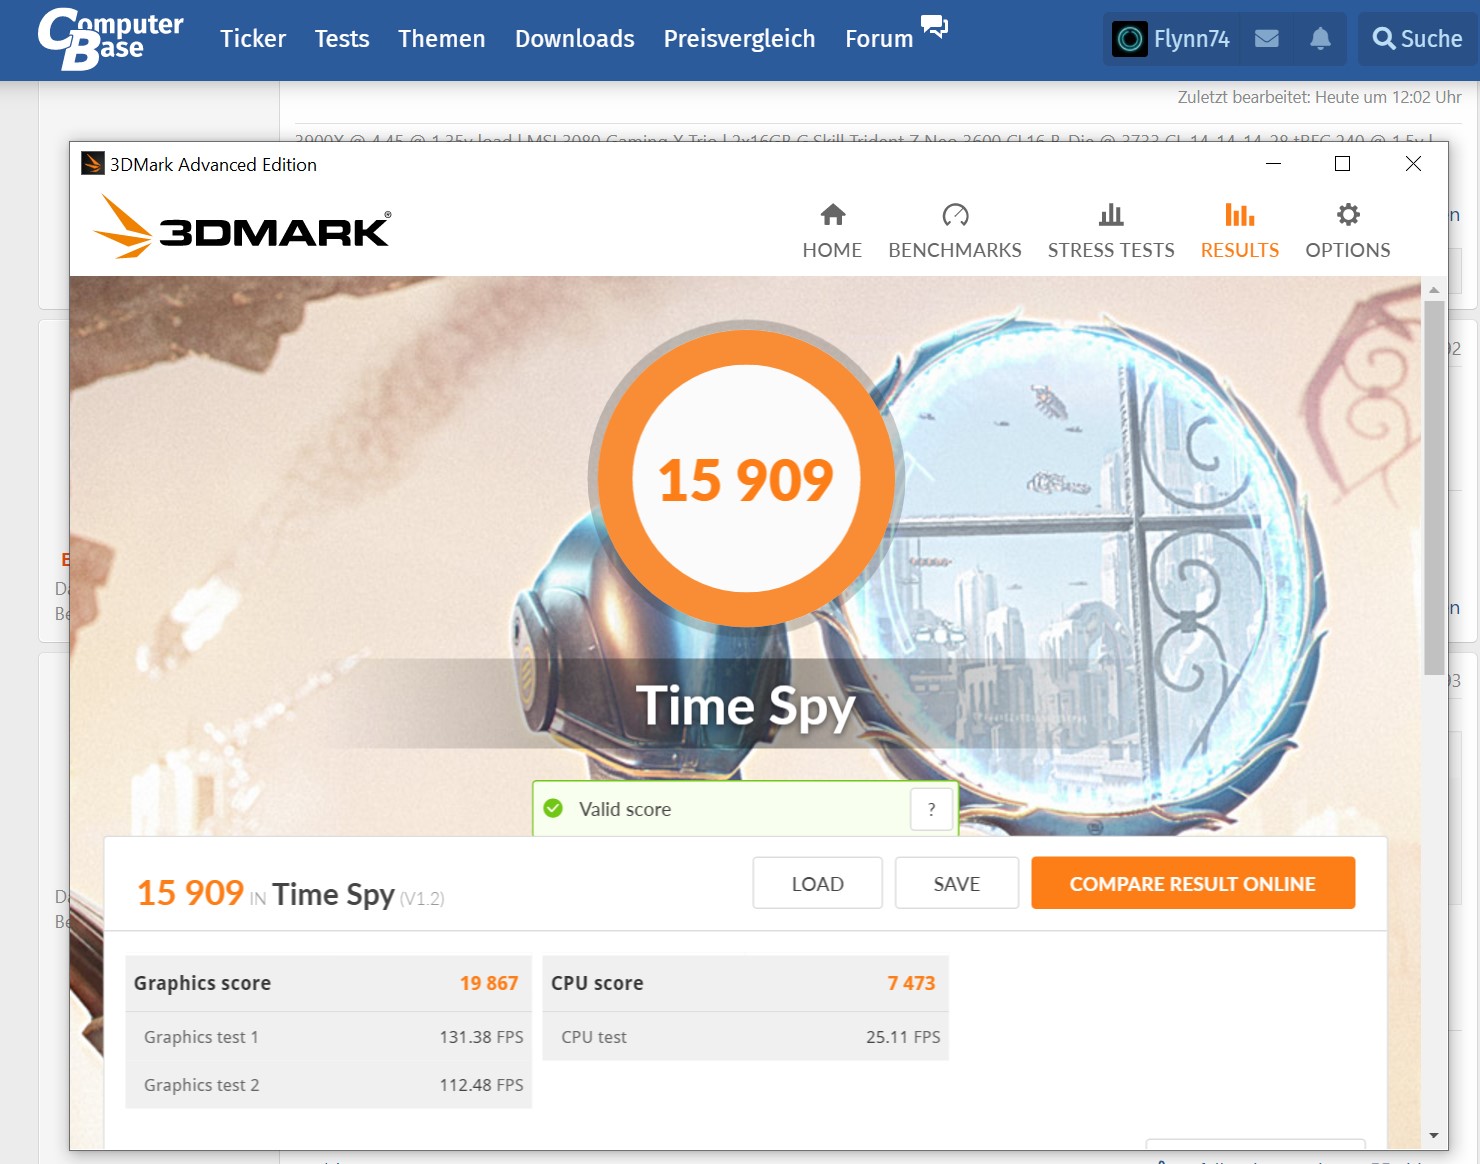1480x1164 pixels.
Task: Click the 3DMark title bar app icon
Action: 93,164
